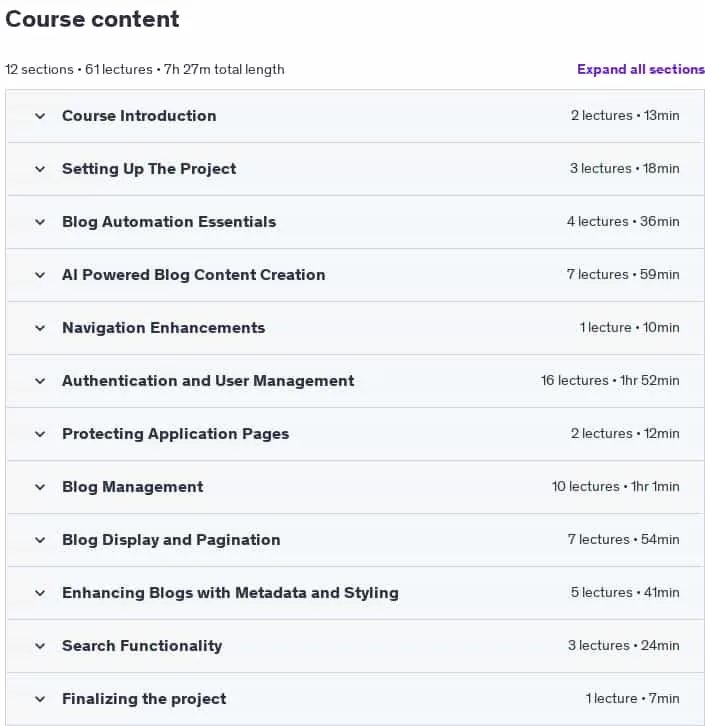Click chevron beside Blog Display and Pagination
Screen dimensions: 705x726
tap(40, 540)
